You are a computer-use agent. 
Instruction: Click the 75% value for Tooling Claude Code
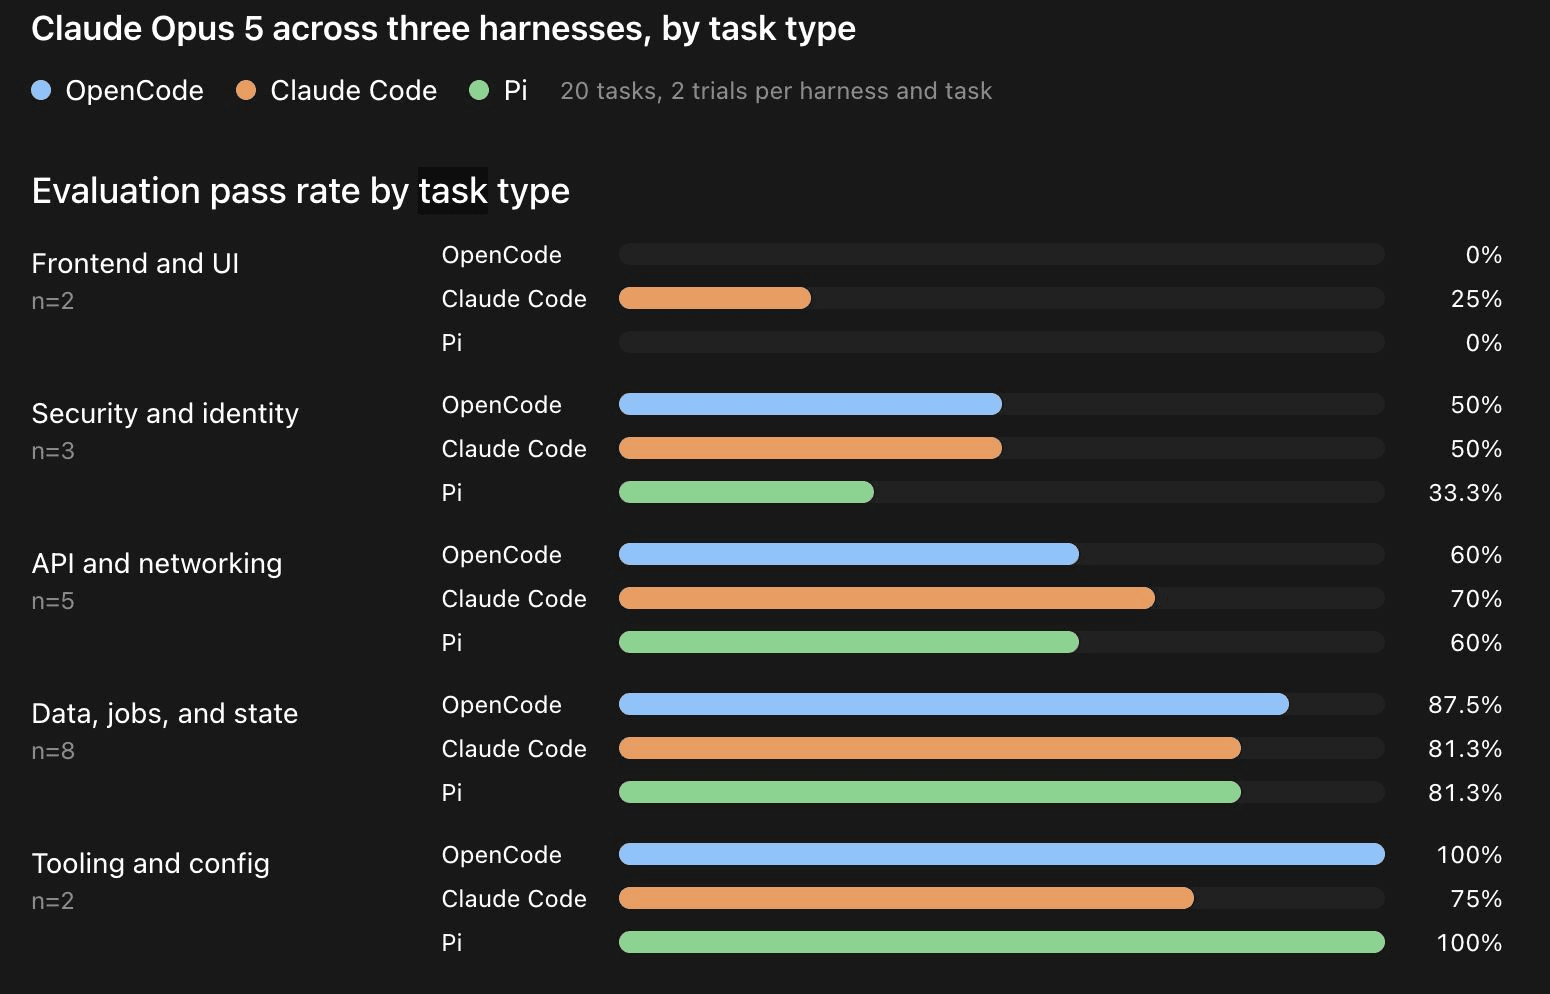[x=1476, y=899]
